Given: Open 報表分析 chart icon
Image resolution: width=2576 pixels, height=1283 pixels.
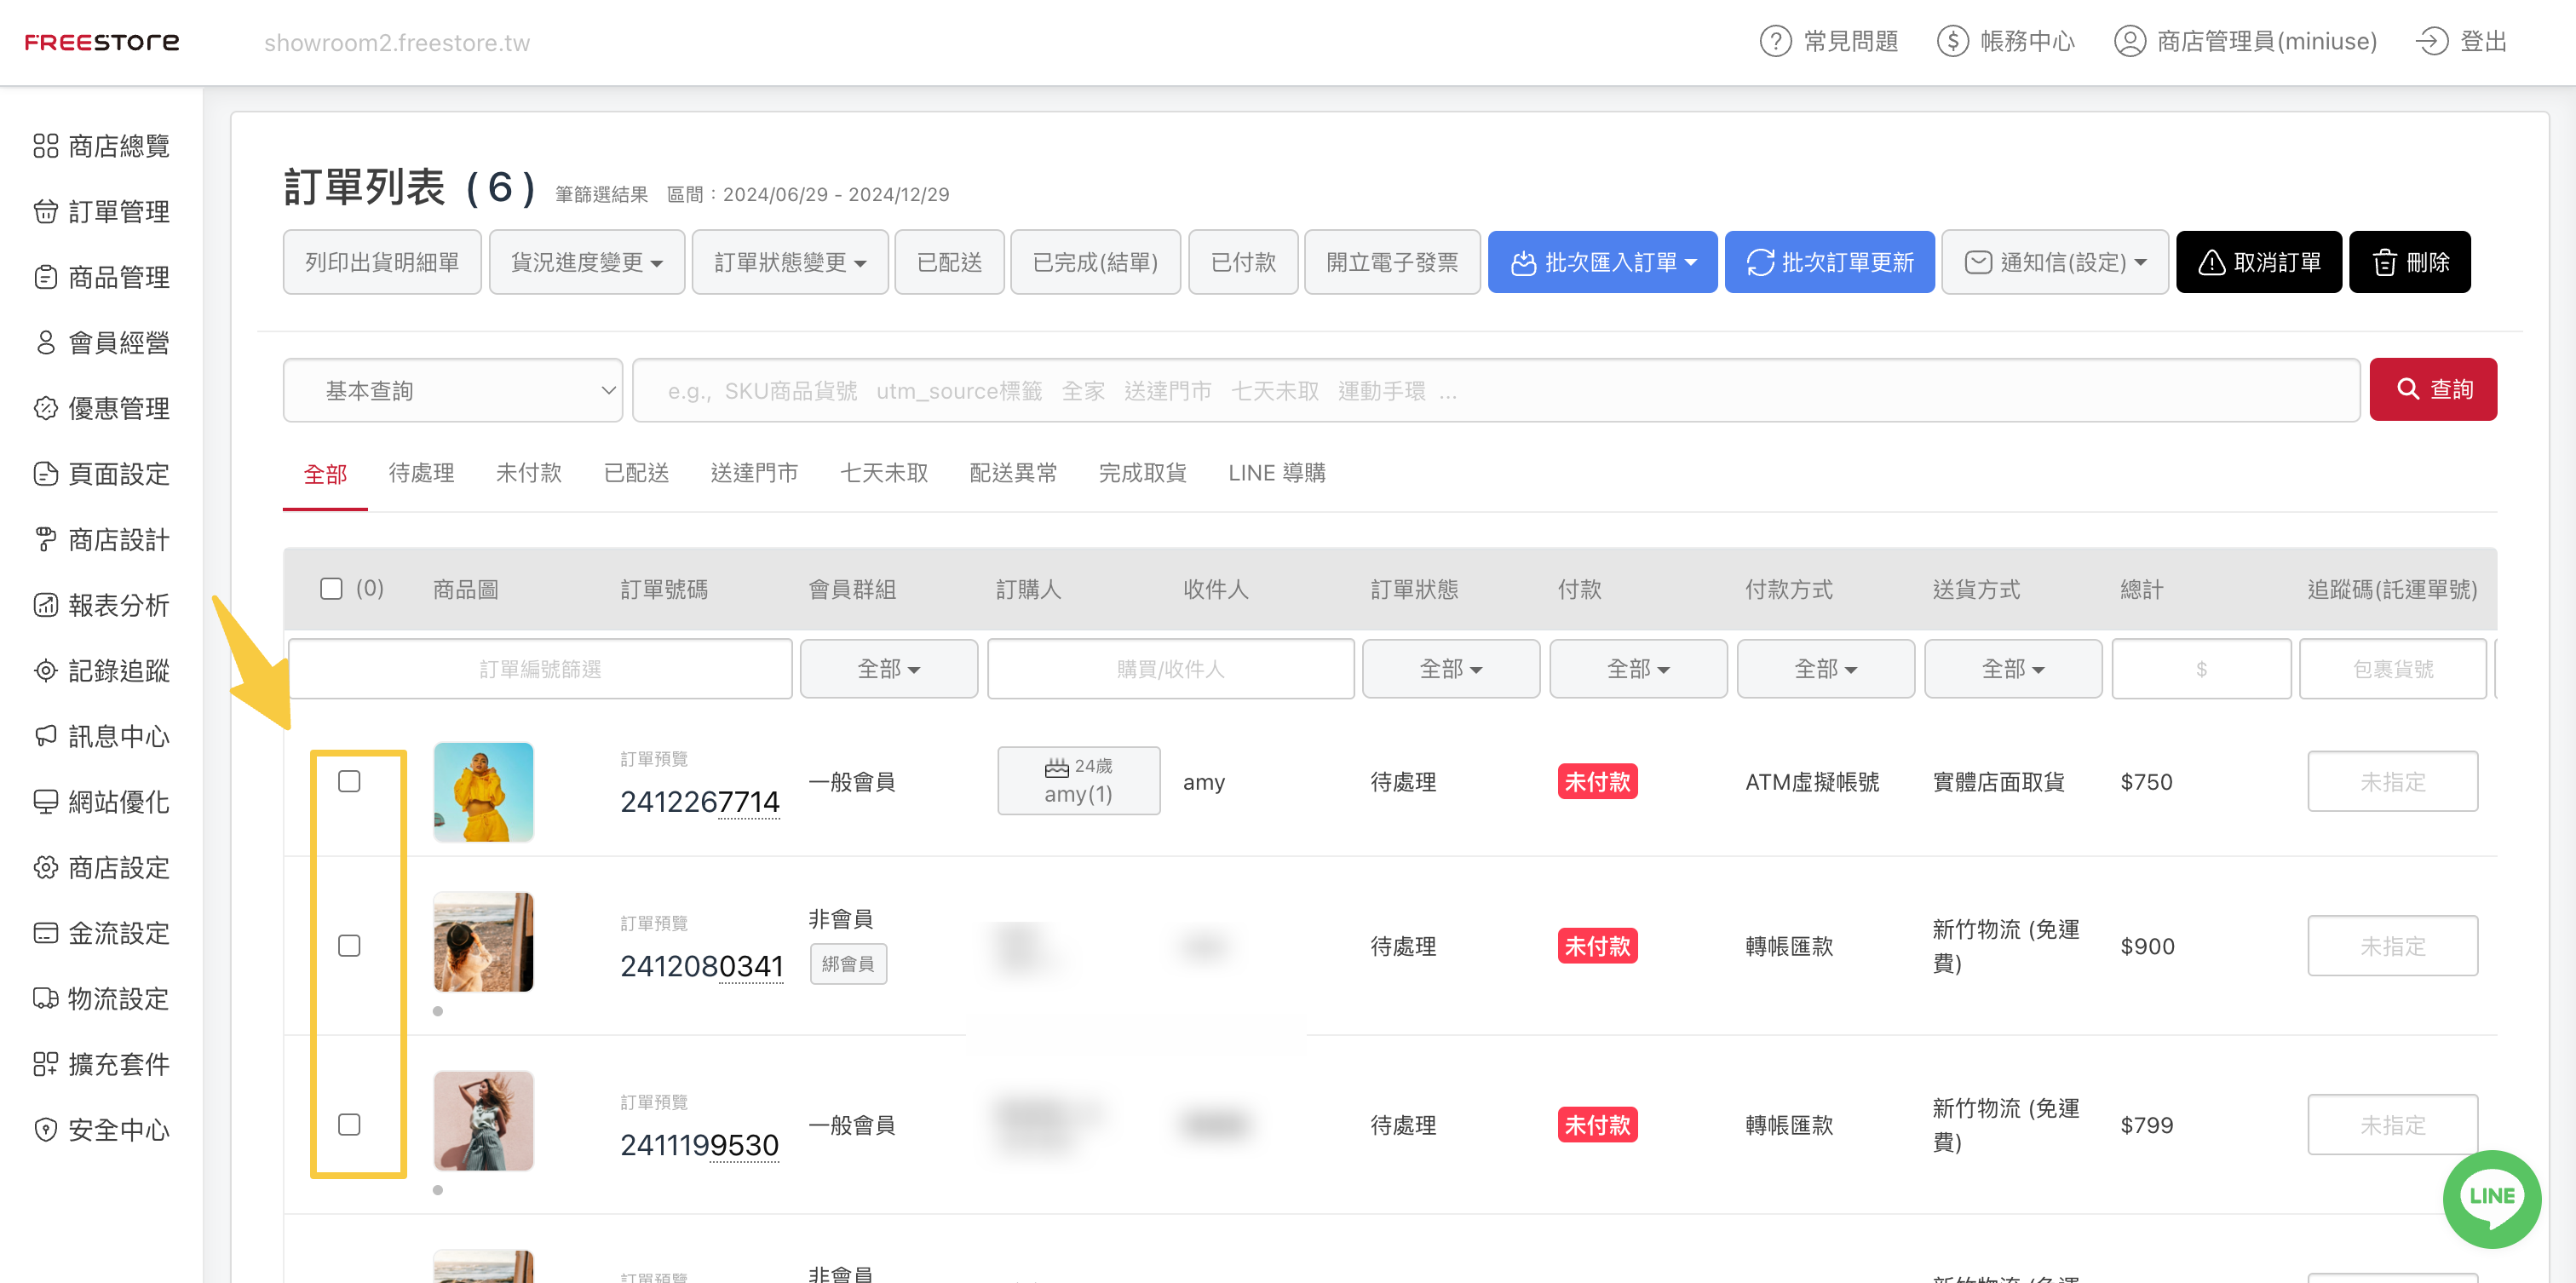Looking at the screenshot, I should pyautogui.click(x=46, y=605).
